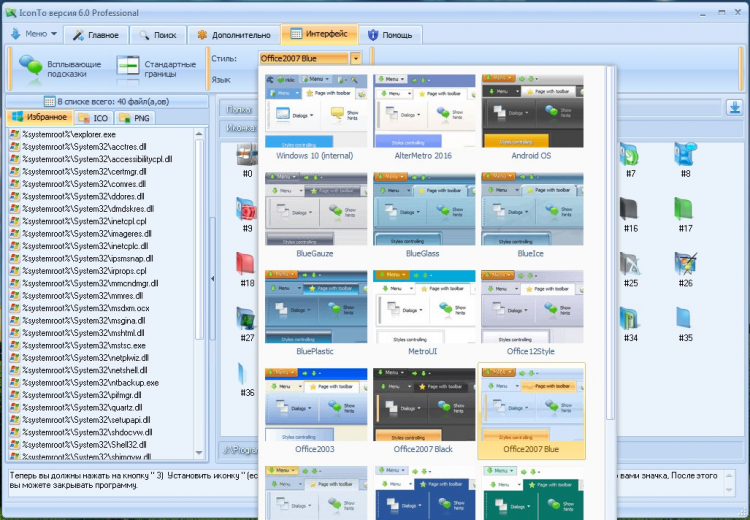Click the instruction text scroll up arrow
The width and height of the screenshot is (750, 520).
[729, 476]
